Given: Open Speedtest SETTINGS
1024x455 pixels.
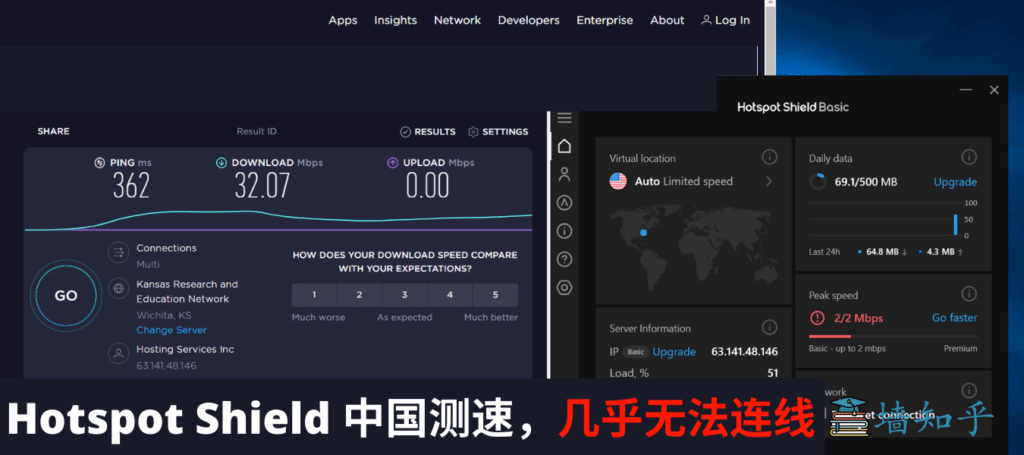Looking at the screenshot, I should click(x=498, y=132).
